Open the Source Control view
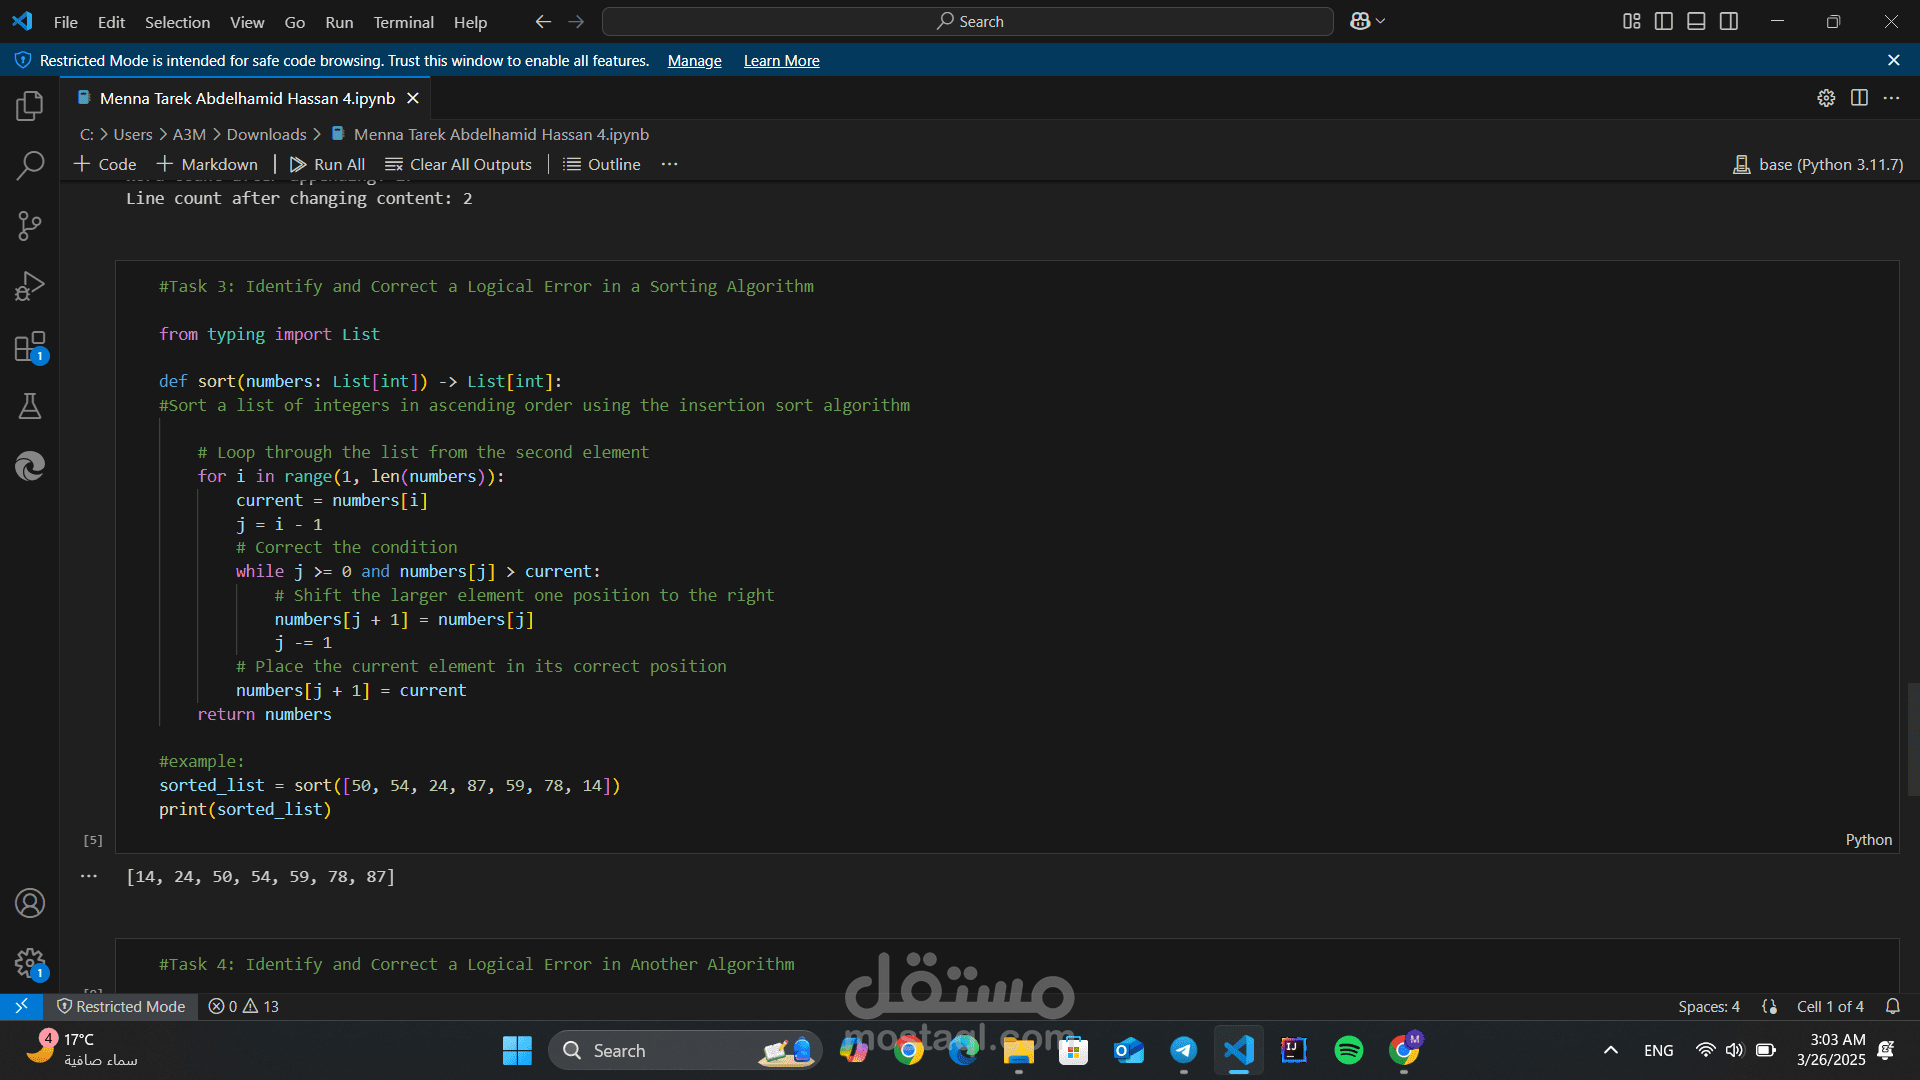1920x1080 pixels. tap(30, 226)
